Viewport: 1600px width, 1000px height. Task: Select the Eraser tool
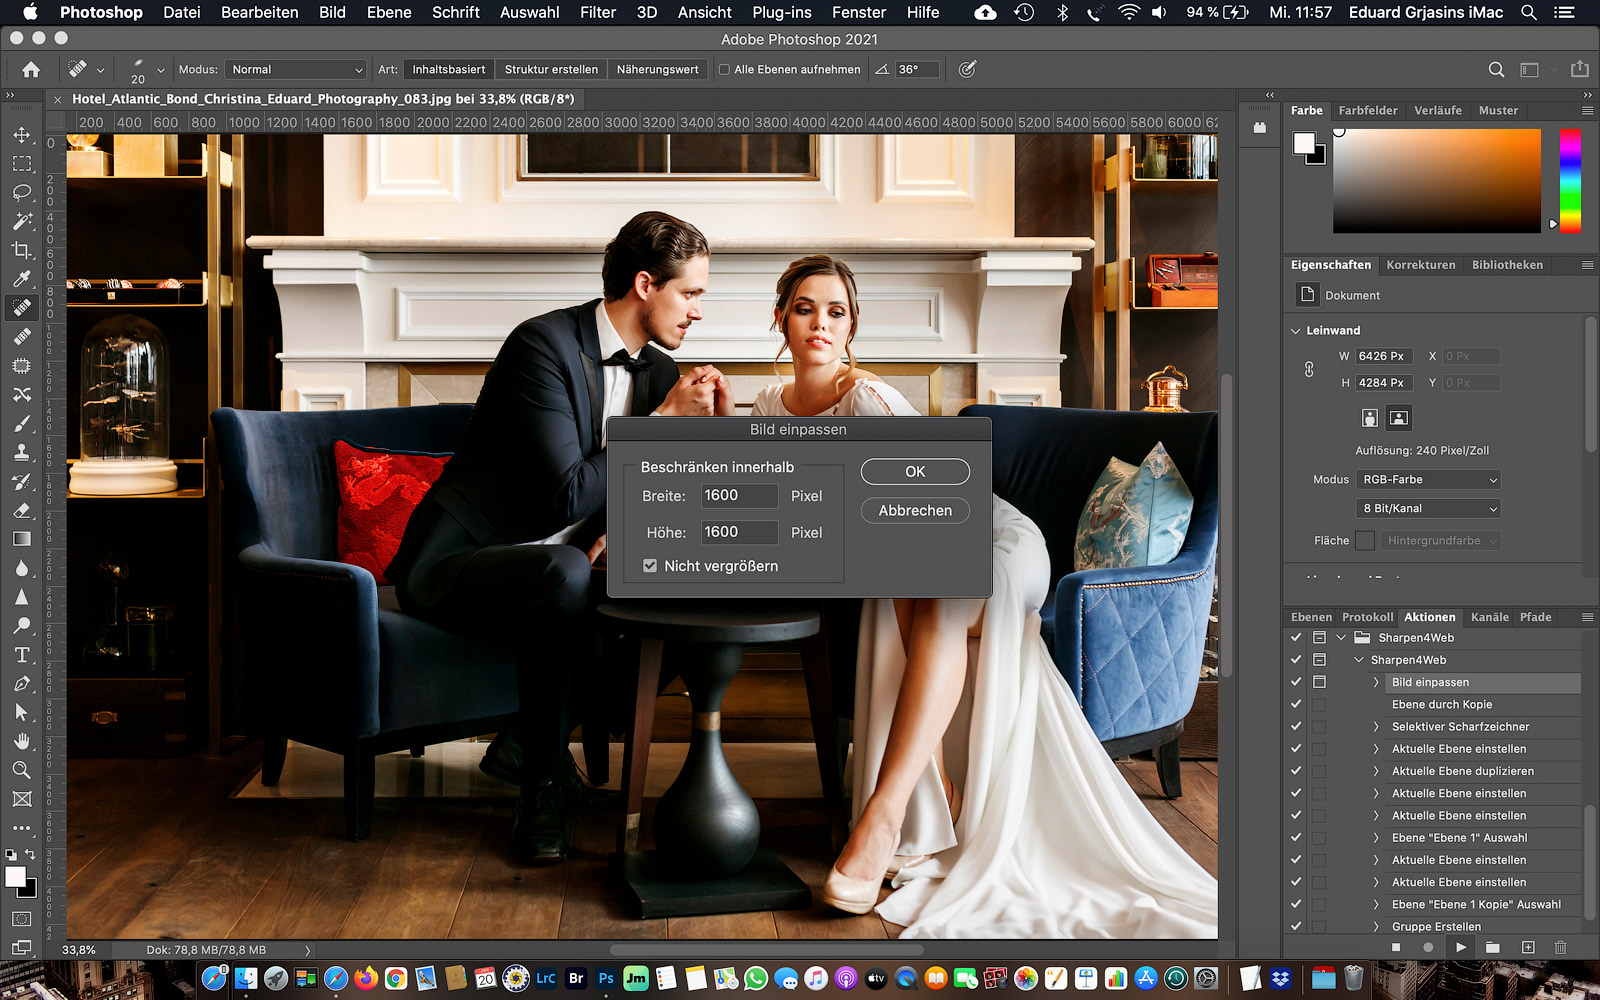tap(22, 510)
